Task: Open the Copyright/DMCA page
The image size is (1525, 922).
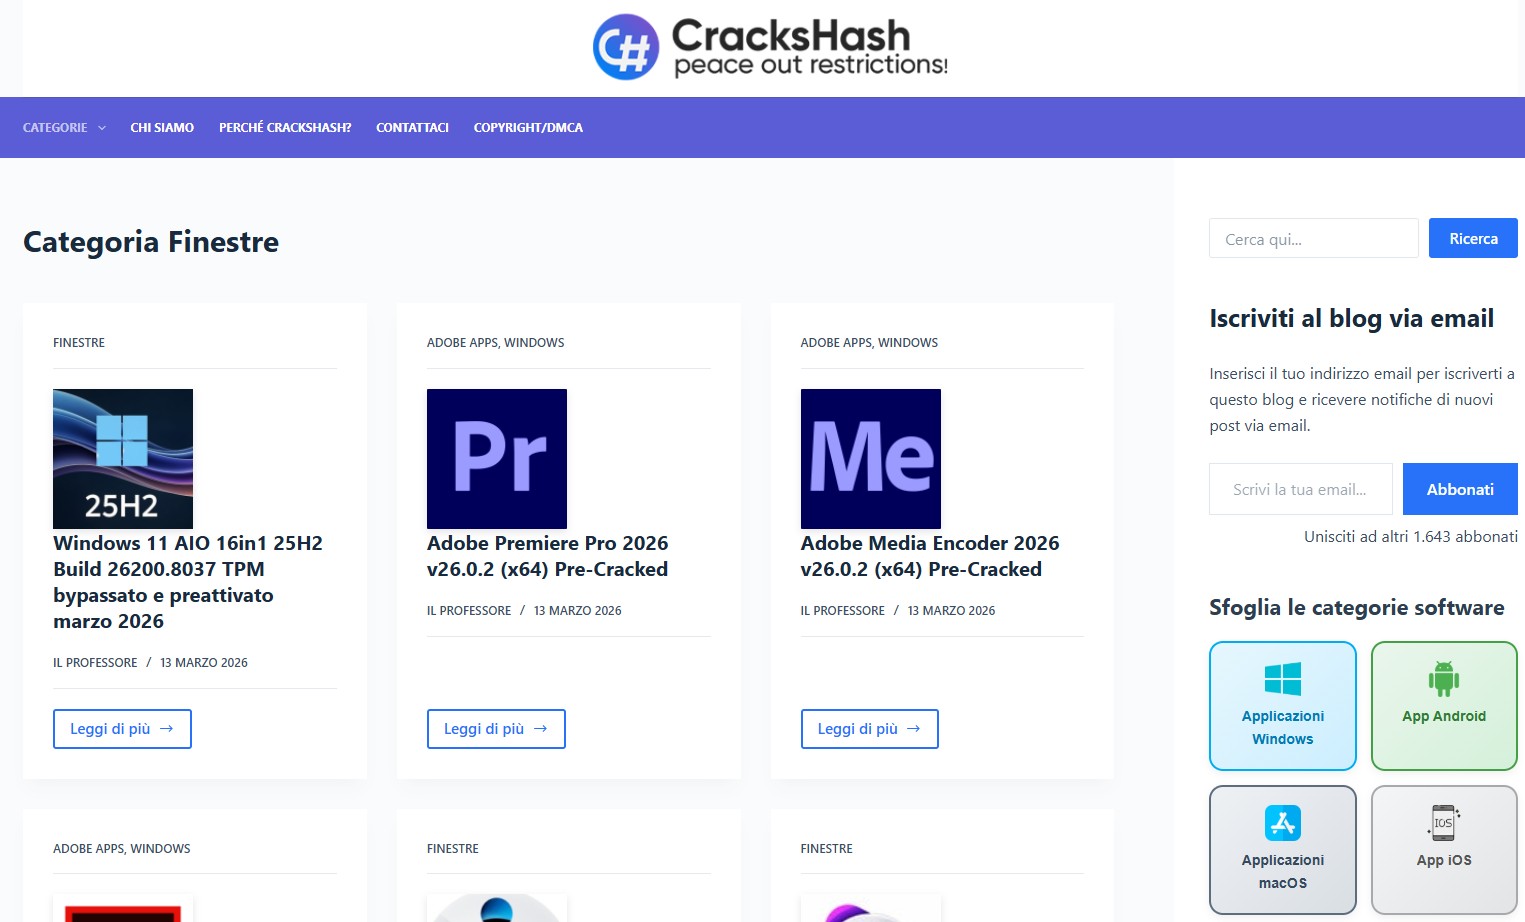Action: [528, 128]
